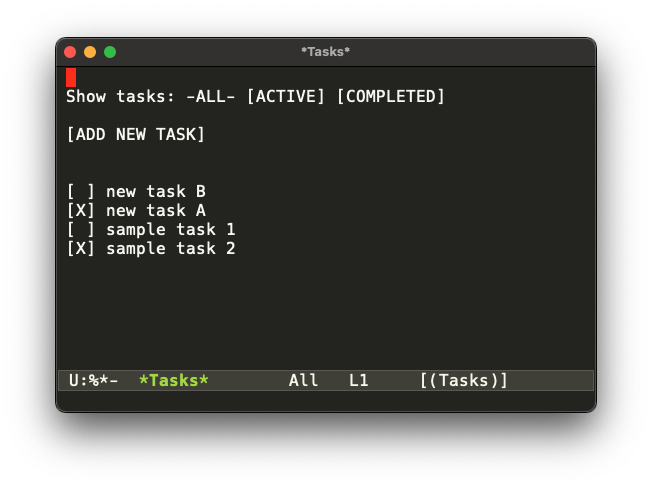
Task: Minimize the Tasks window with yellow button
Action: (x=90, y=52)
